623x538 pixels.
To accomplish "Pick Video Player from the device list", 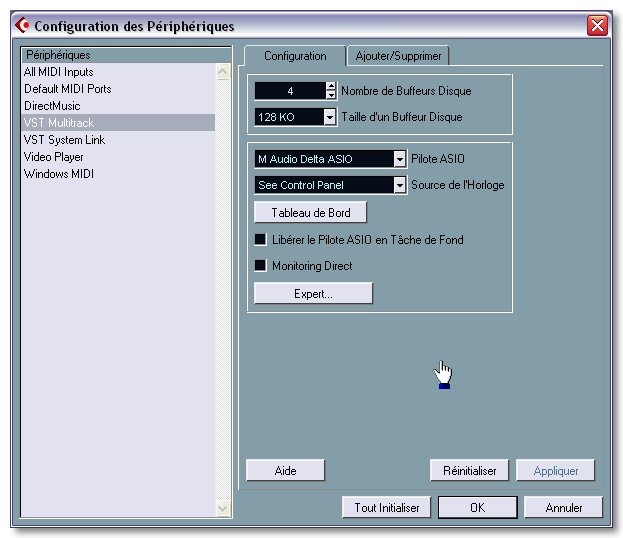I will [118, 157].
